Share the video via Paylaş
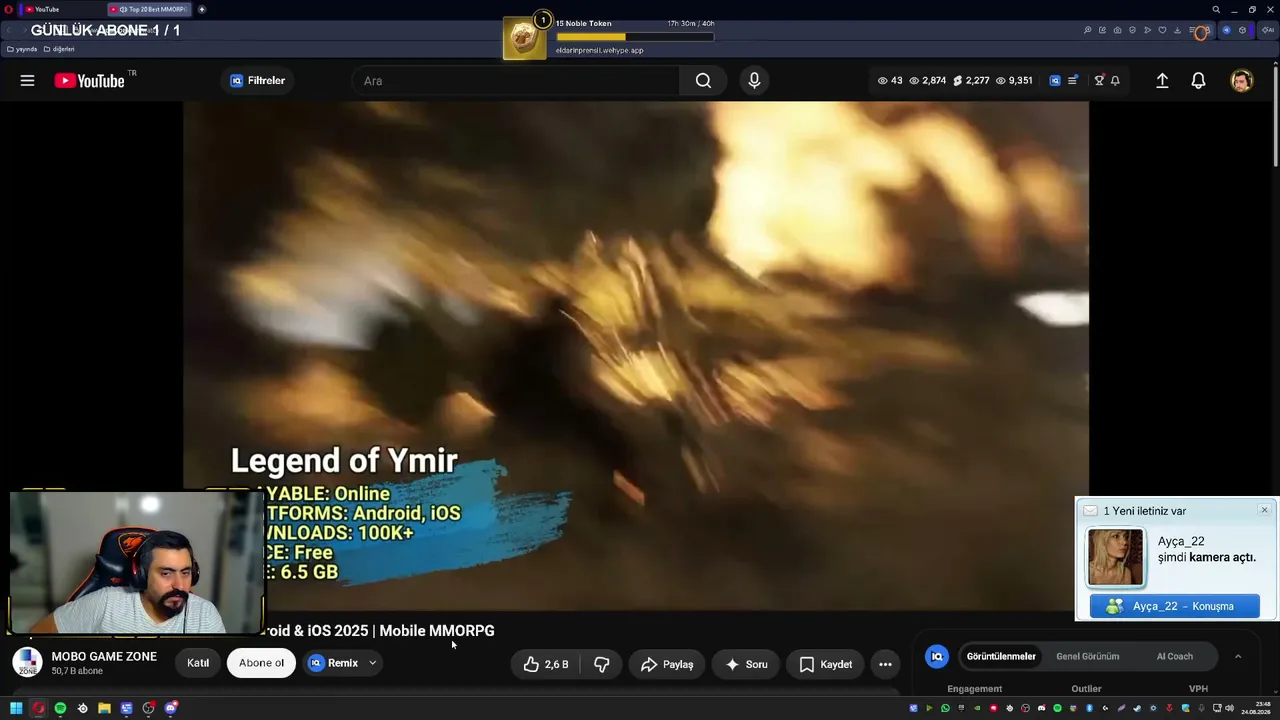This screenshot has width=1280, height=720. (667, 664)
